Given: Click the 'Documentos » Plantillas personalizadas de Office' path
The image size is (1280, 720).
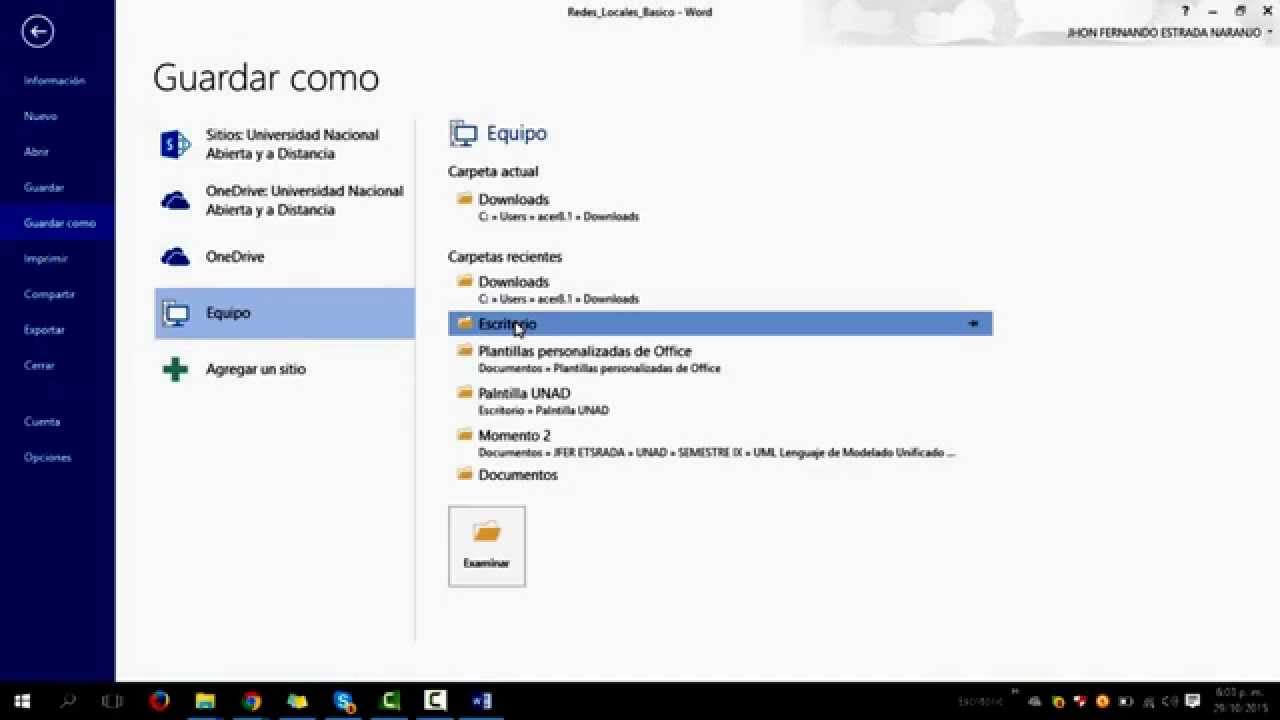Looking at the screenshot, I should point(599,369).
